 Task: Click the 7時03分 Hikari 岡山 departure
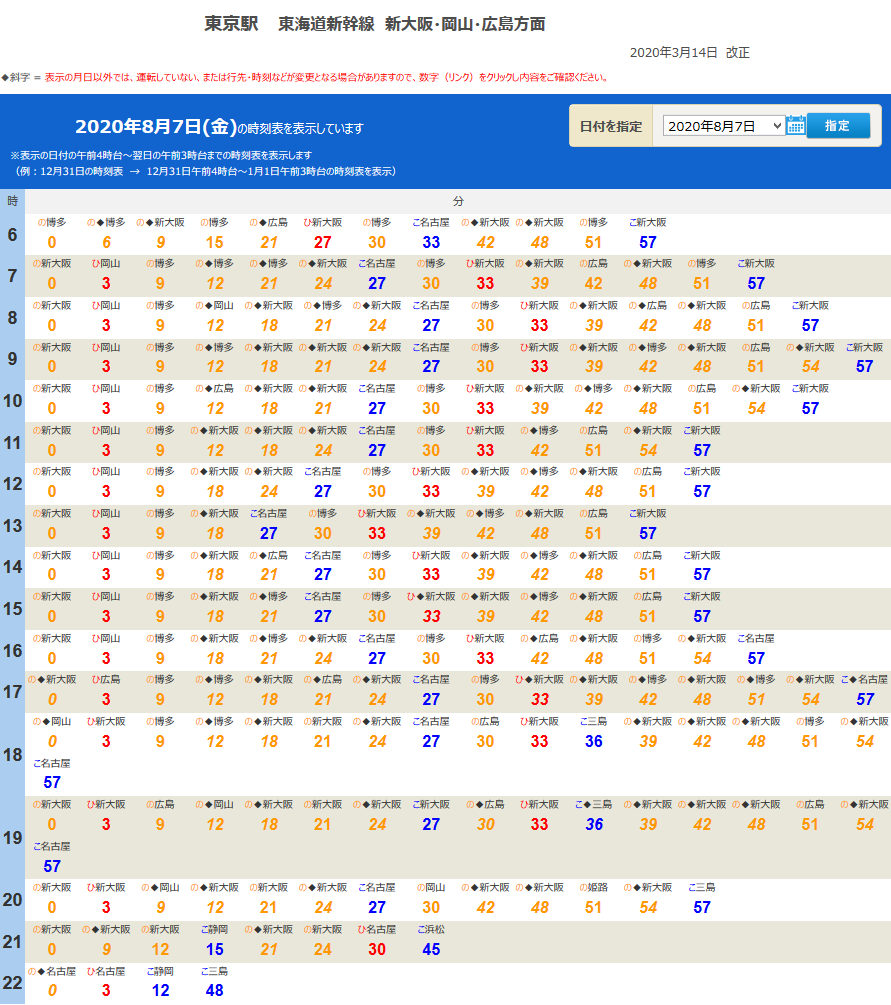coord(106,284)
